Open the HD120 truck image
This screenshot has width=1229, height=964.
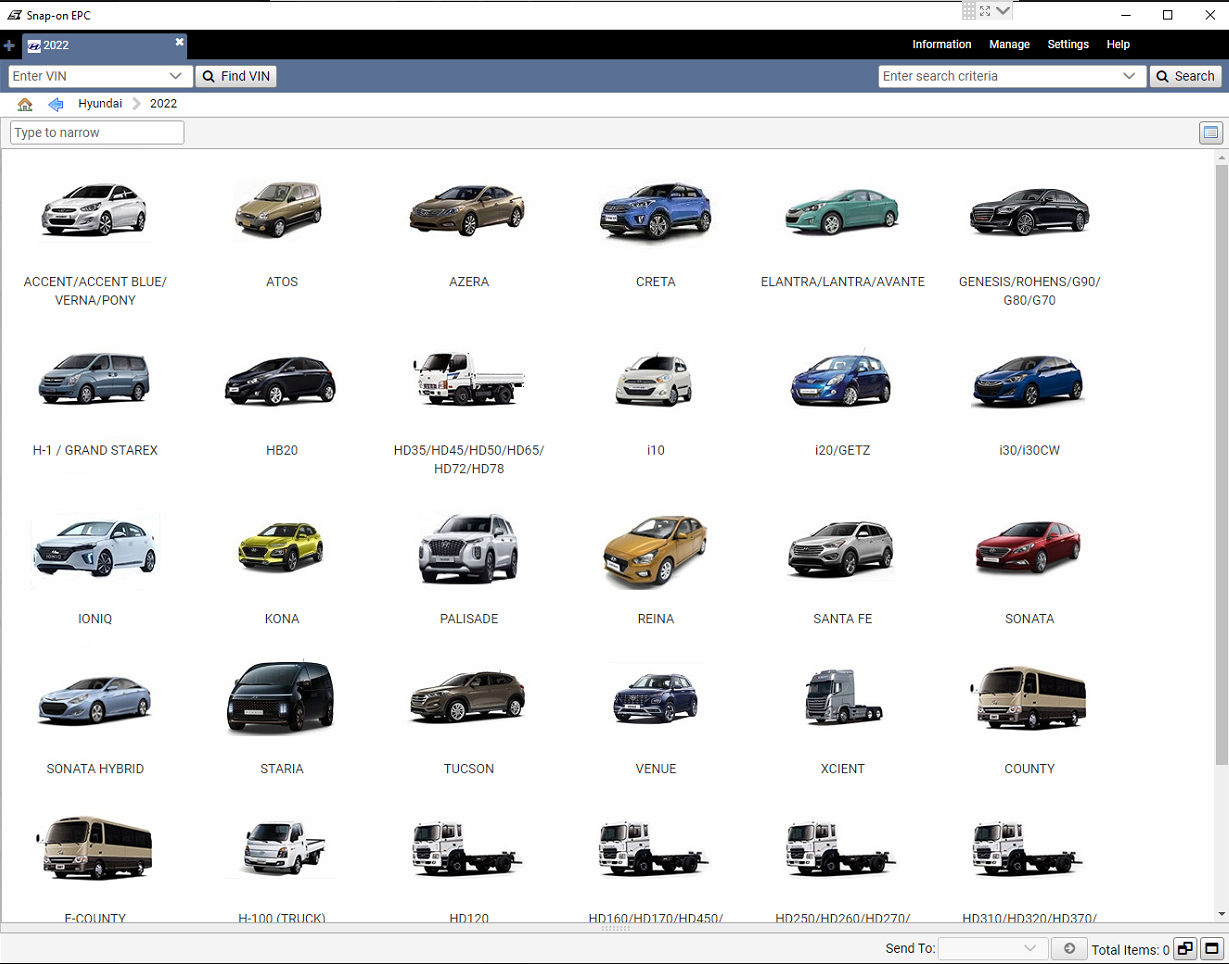468,849
